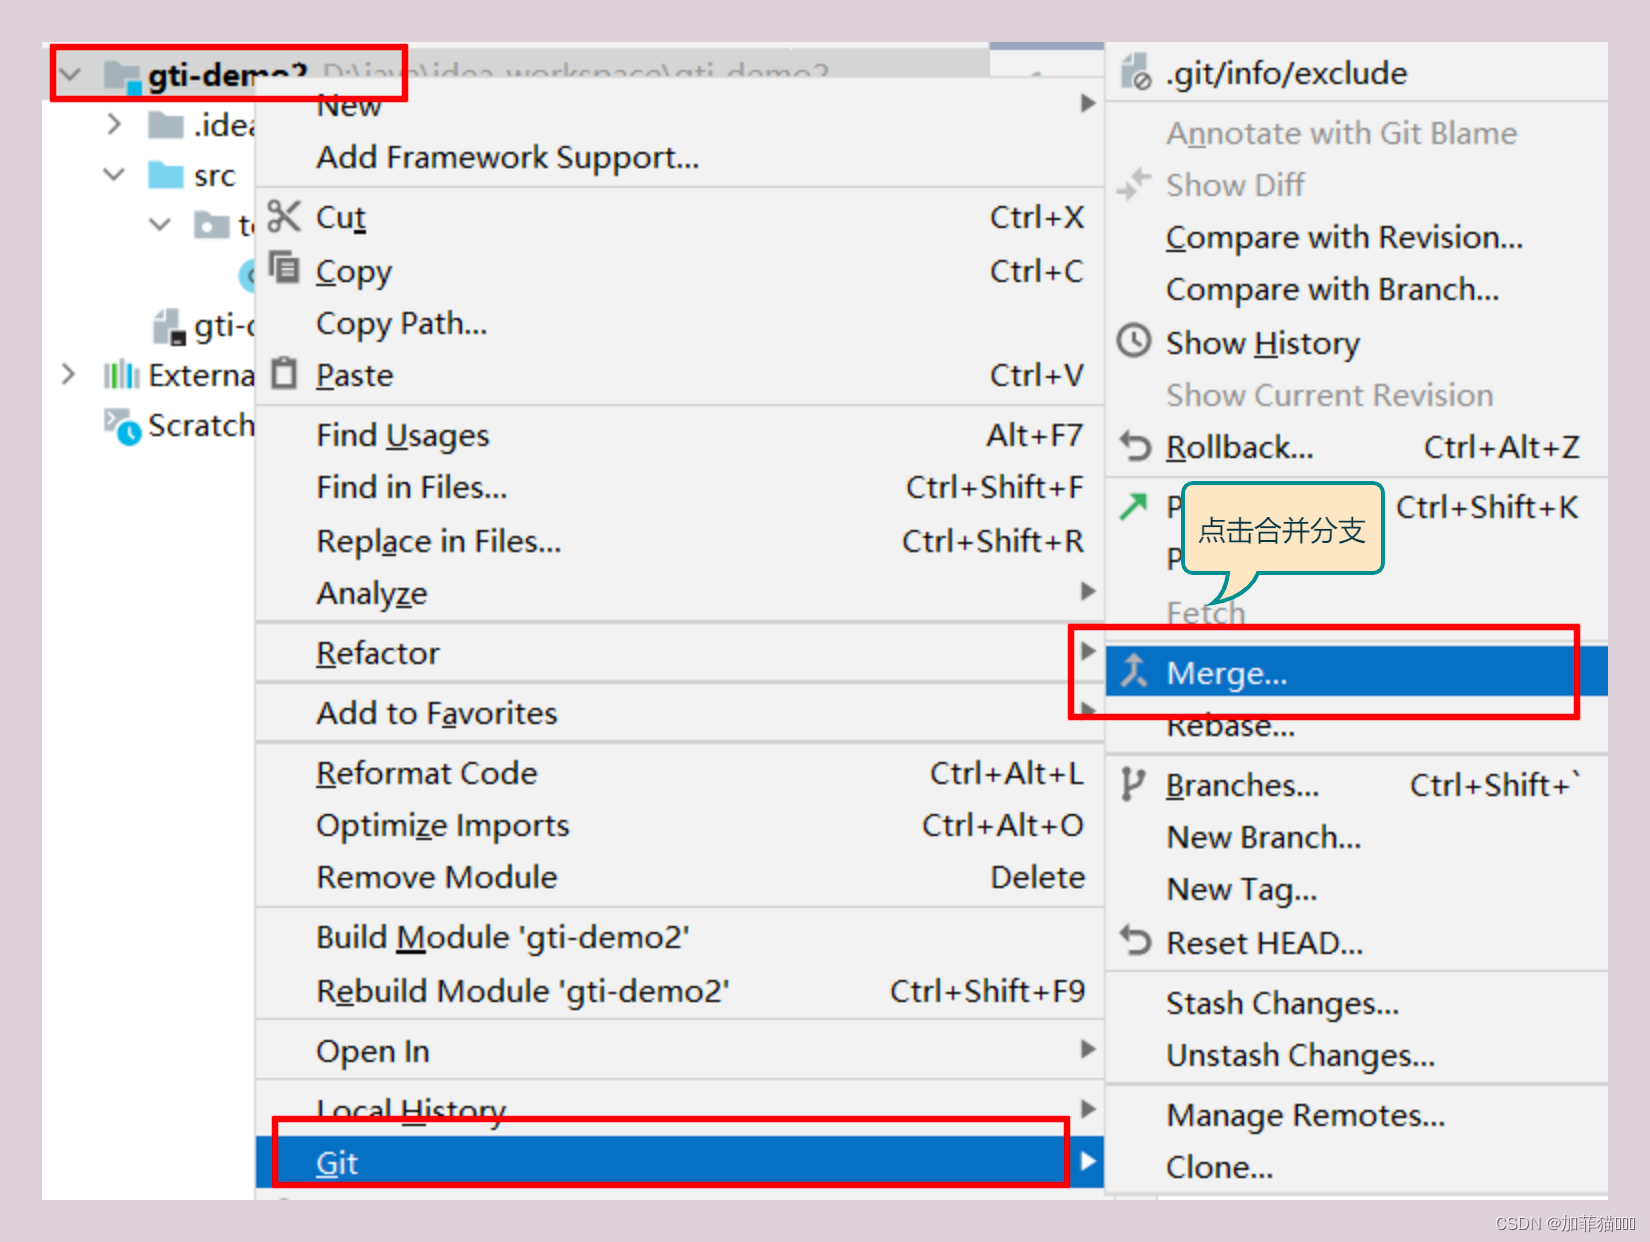Click the Paste clipboard icon
The image size is (1650, 1242).
[284, 373]
